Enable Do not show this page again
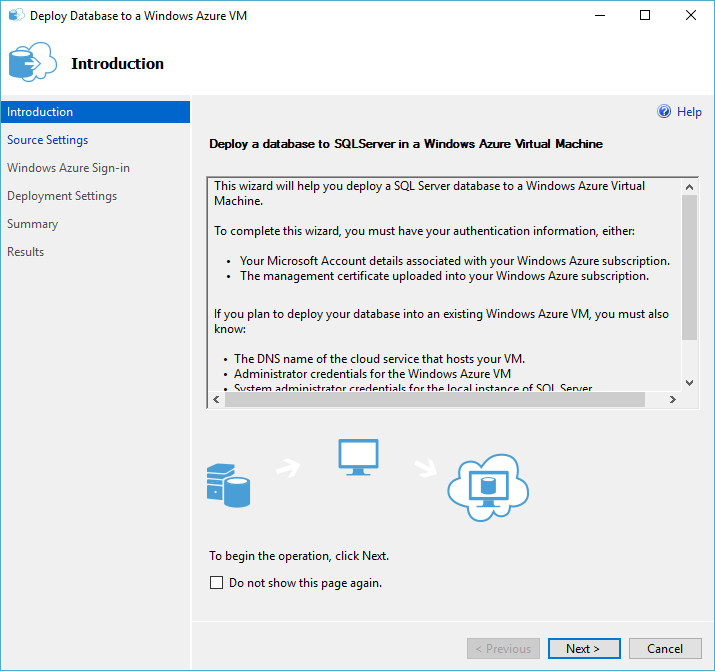The image size is (715, 671). point(217,583)
